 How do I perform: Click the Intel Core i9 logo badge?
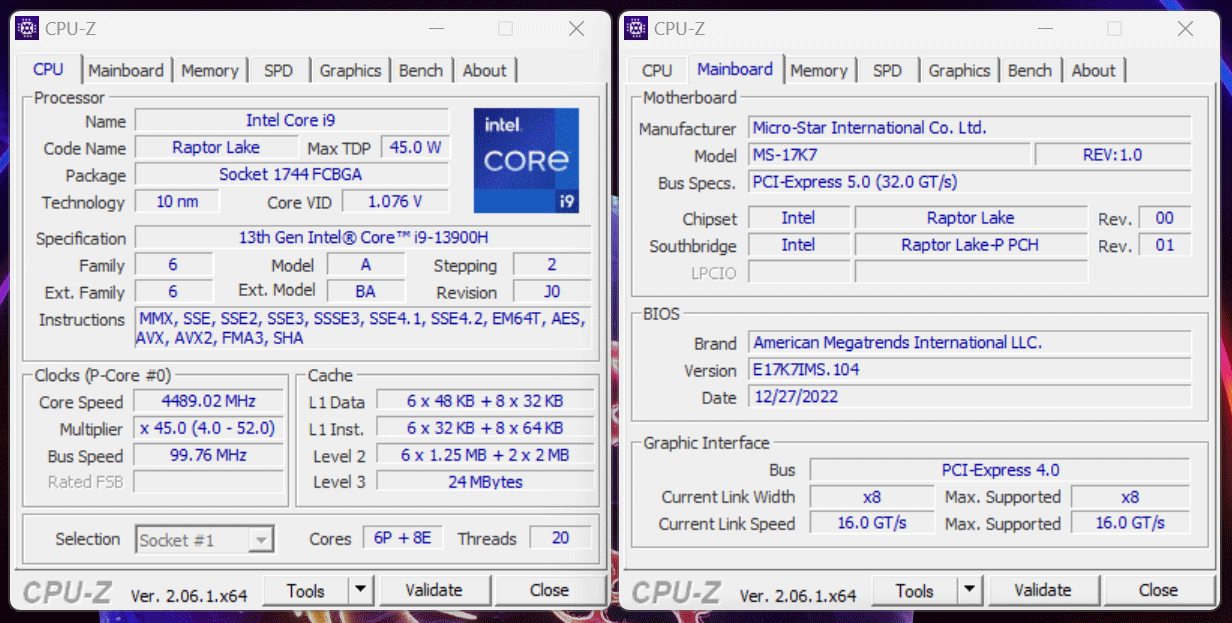point(526,161)
